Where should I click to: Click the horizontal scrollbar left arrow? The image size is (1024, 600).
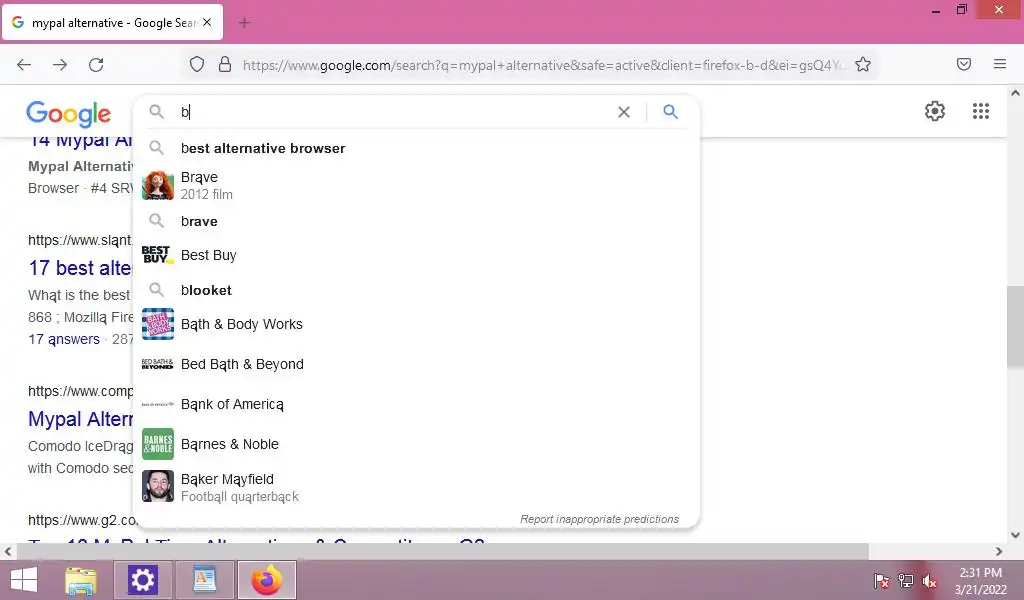click(x=8, y=552)
